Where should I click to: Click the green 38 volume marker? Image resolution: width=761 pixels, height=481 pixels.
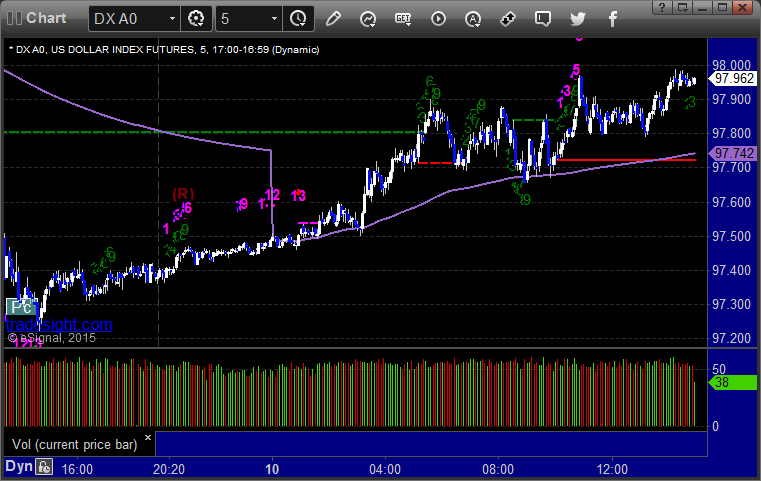click(733, 382)
